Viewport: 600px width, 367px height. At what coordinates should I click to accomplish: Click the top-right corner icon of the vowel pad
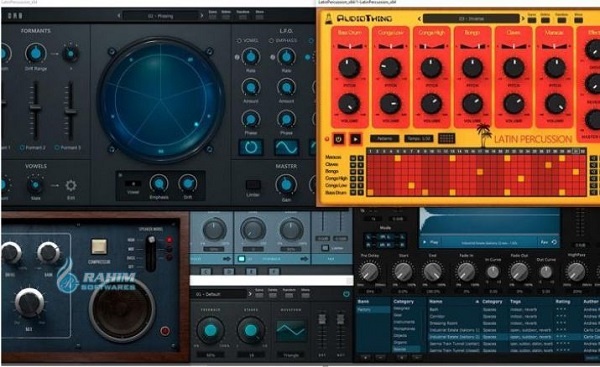210,51
